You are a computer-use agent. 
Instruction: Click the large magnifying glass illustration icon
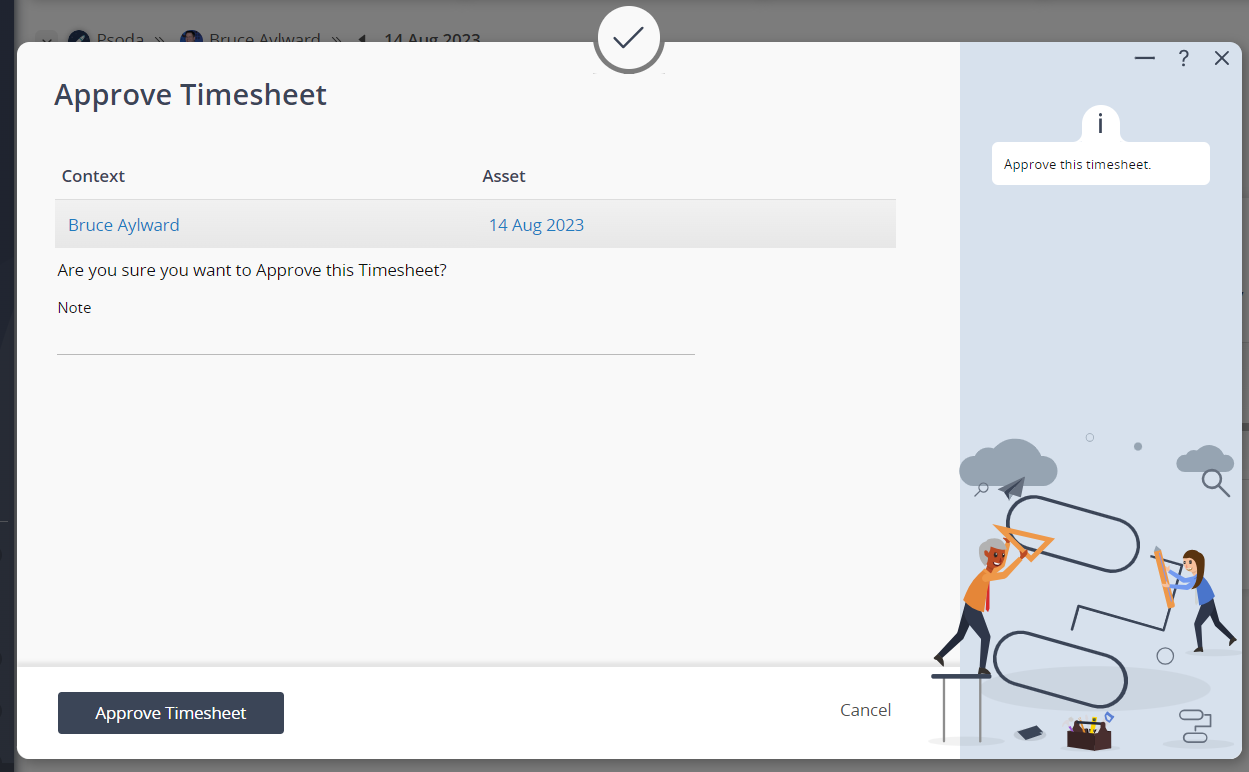1215,483
